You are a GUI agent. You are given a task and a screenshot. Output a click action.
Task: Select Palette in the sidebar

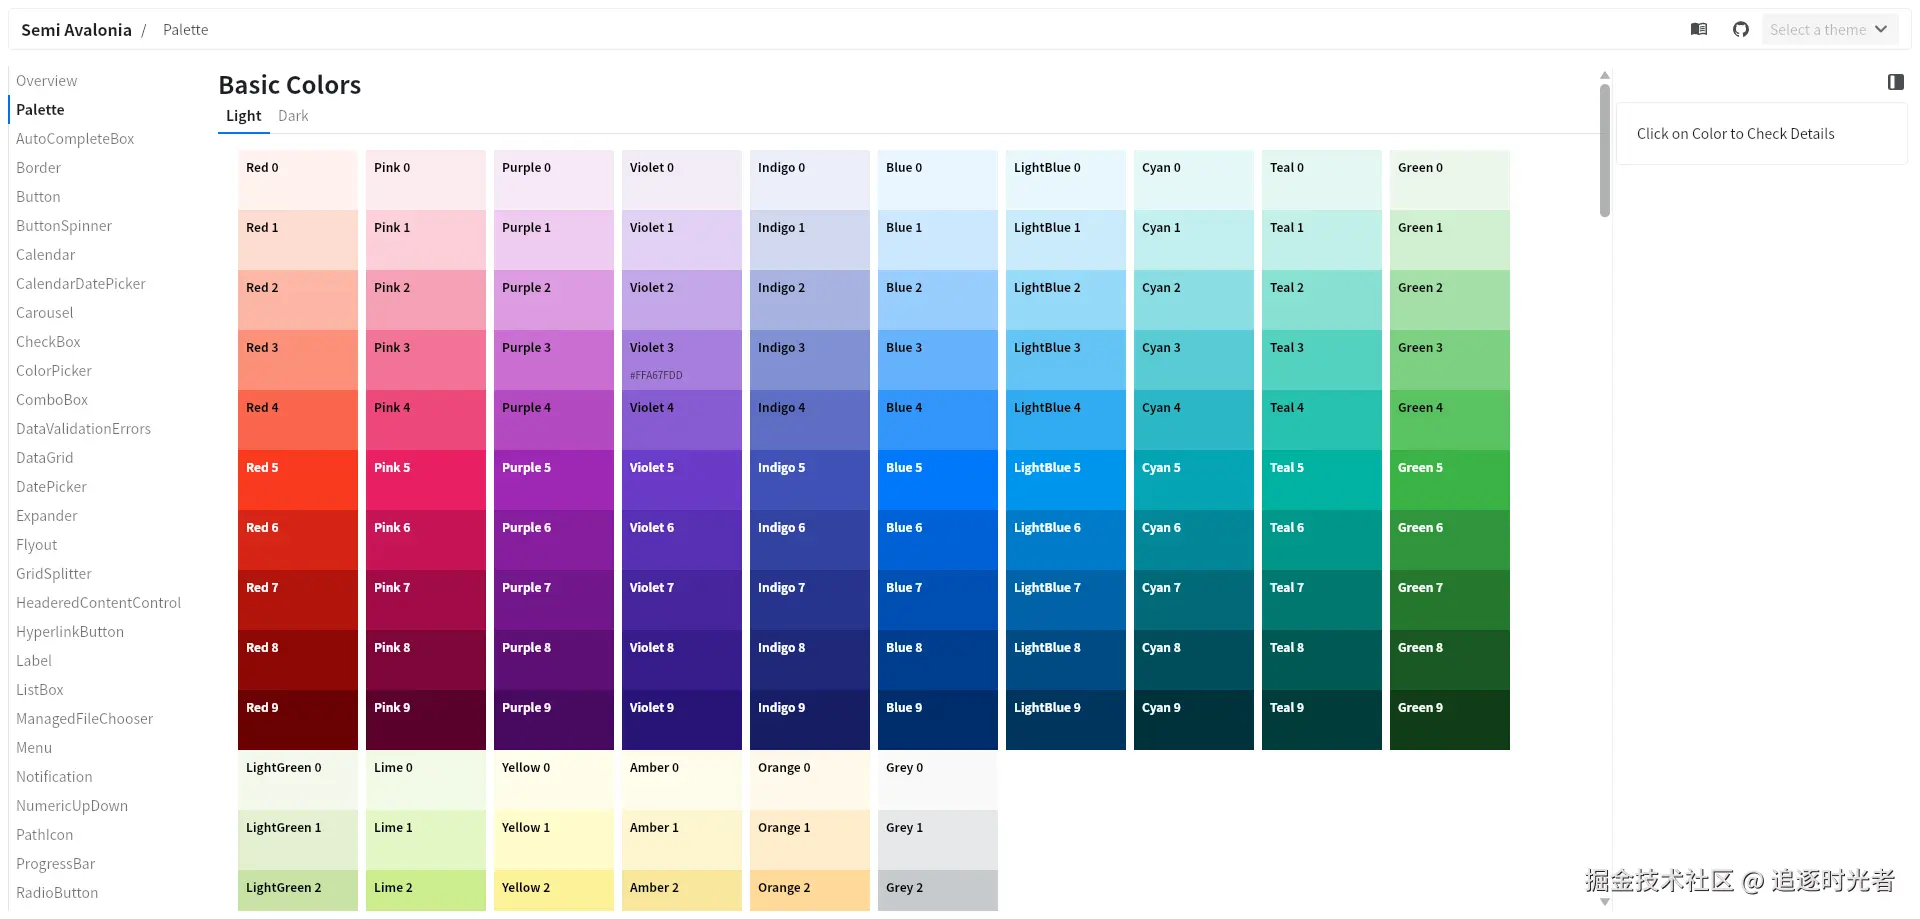40,110
